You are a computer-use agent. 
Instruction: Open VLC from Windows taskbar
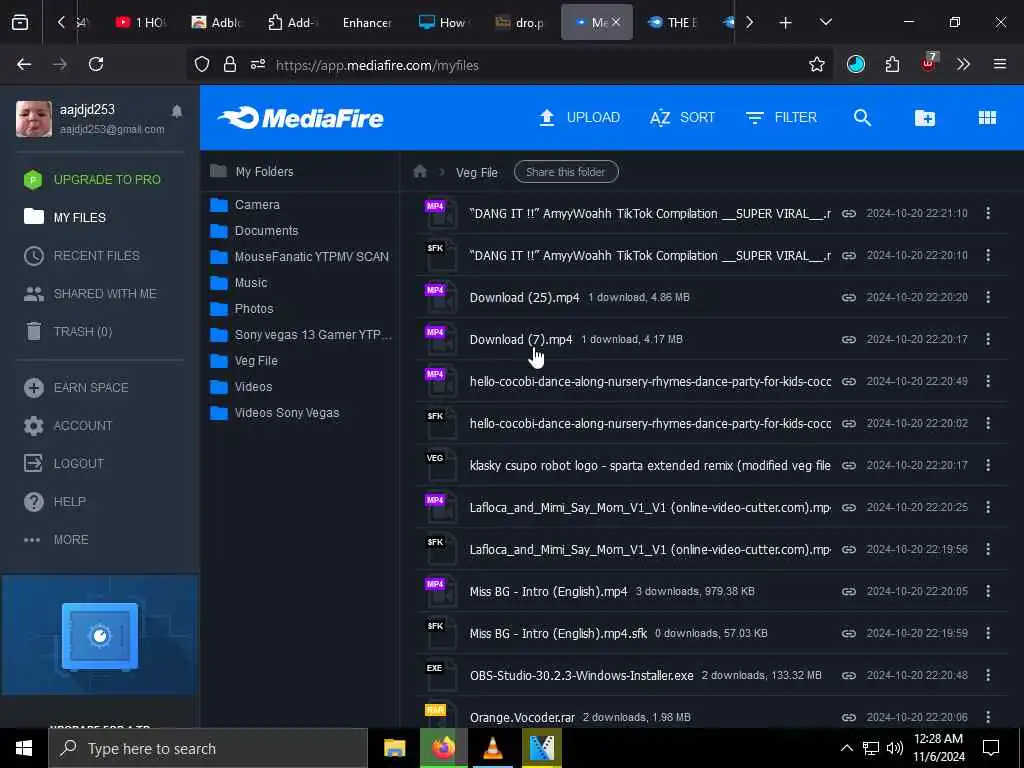tap(492, 748)
